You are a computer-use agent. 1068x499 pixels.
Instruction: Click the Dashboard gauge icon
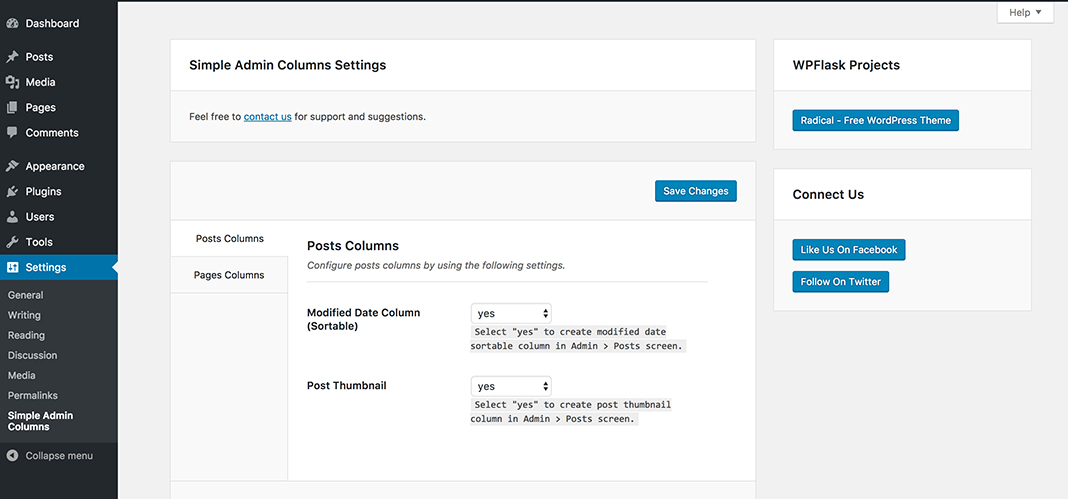12,23
